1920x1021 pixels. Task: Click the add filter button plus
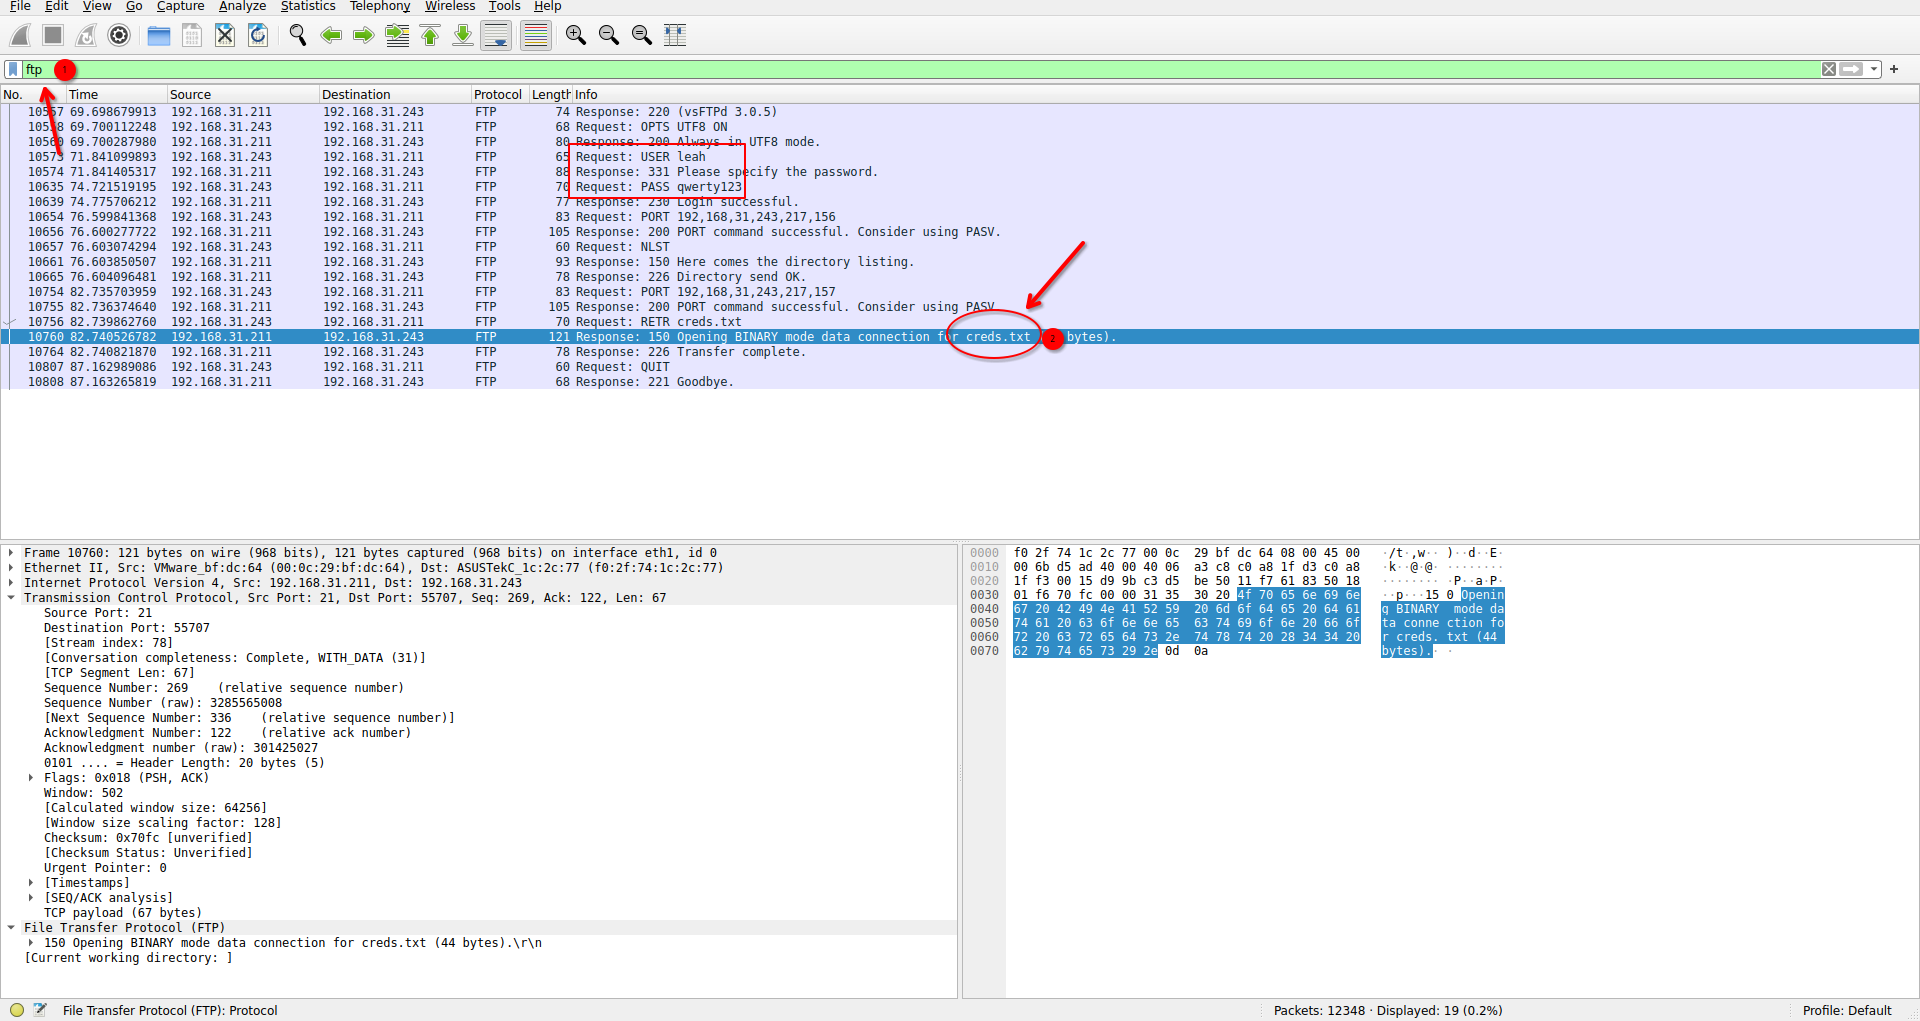1894,69
